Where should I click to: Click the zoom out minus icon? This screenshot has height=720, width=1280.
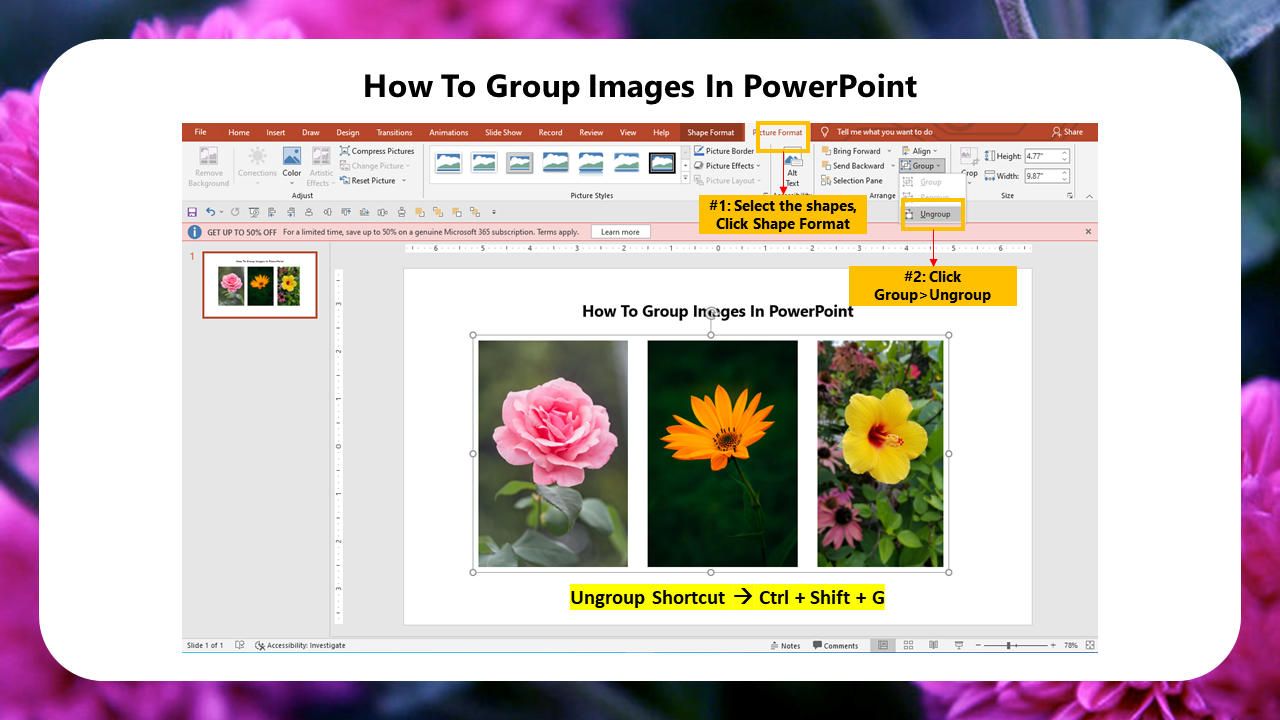point(979,646)
